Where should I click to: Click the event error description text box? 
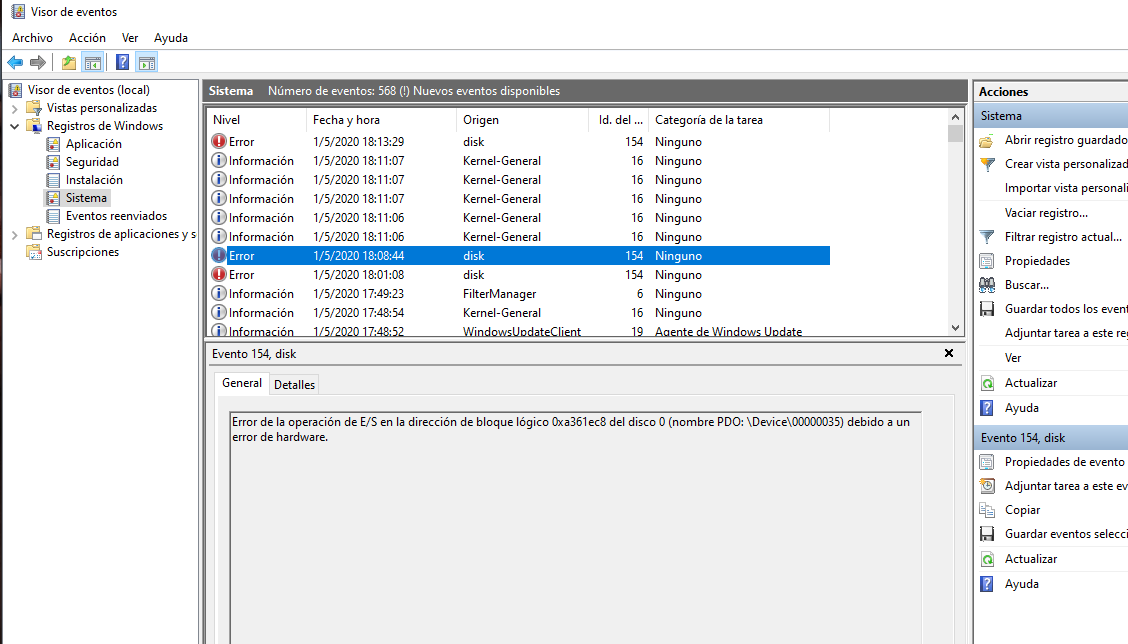(576, 527)
